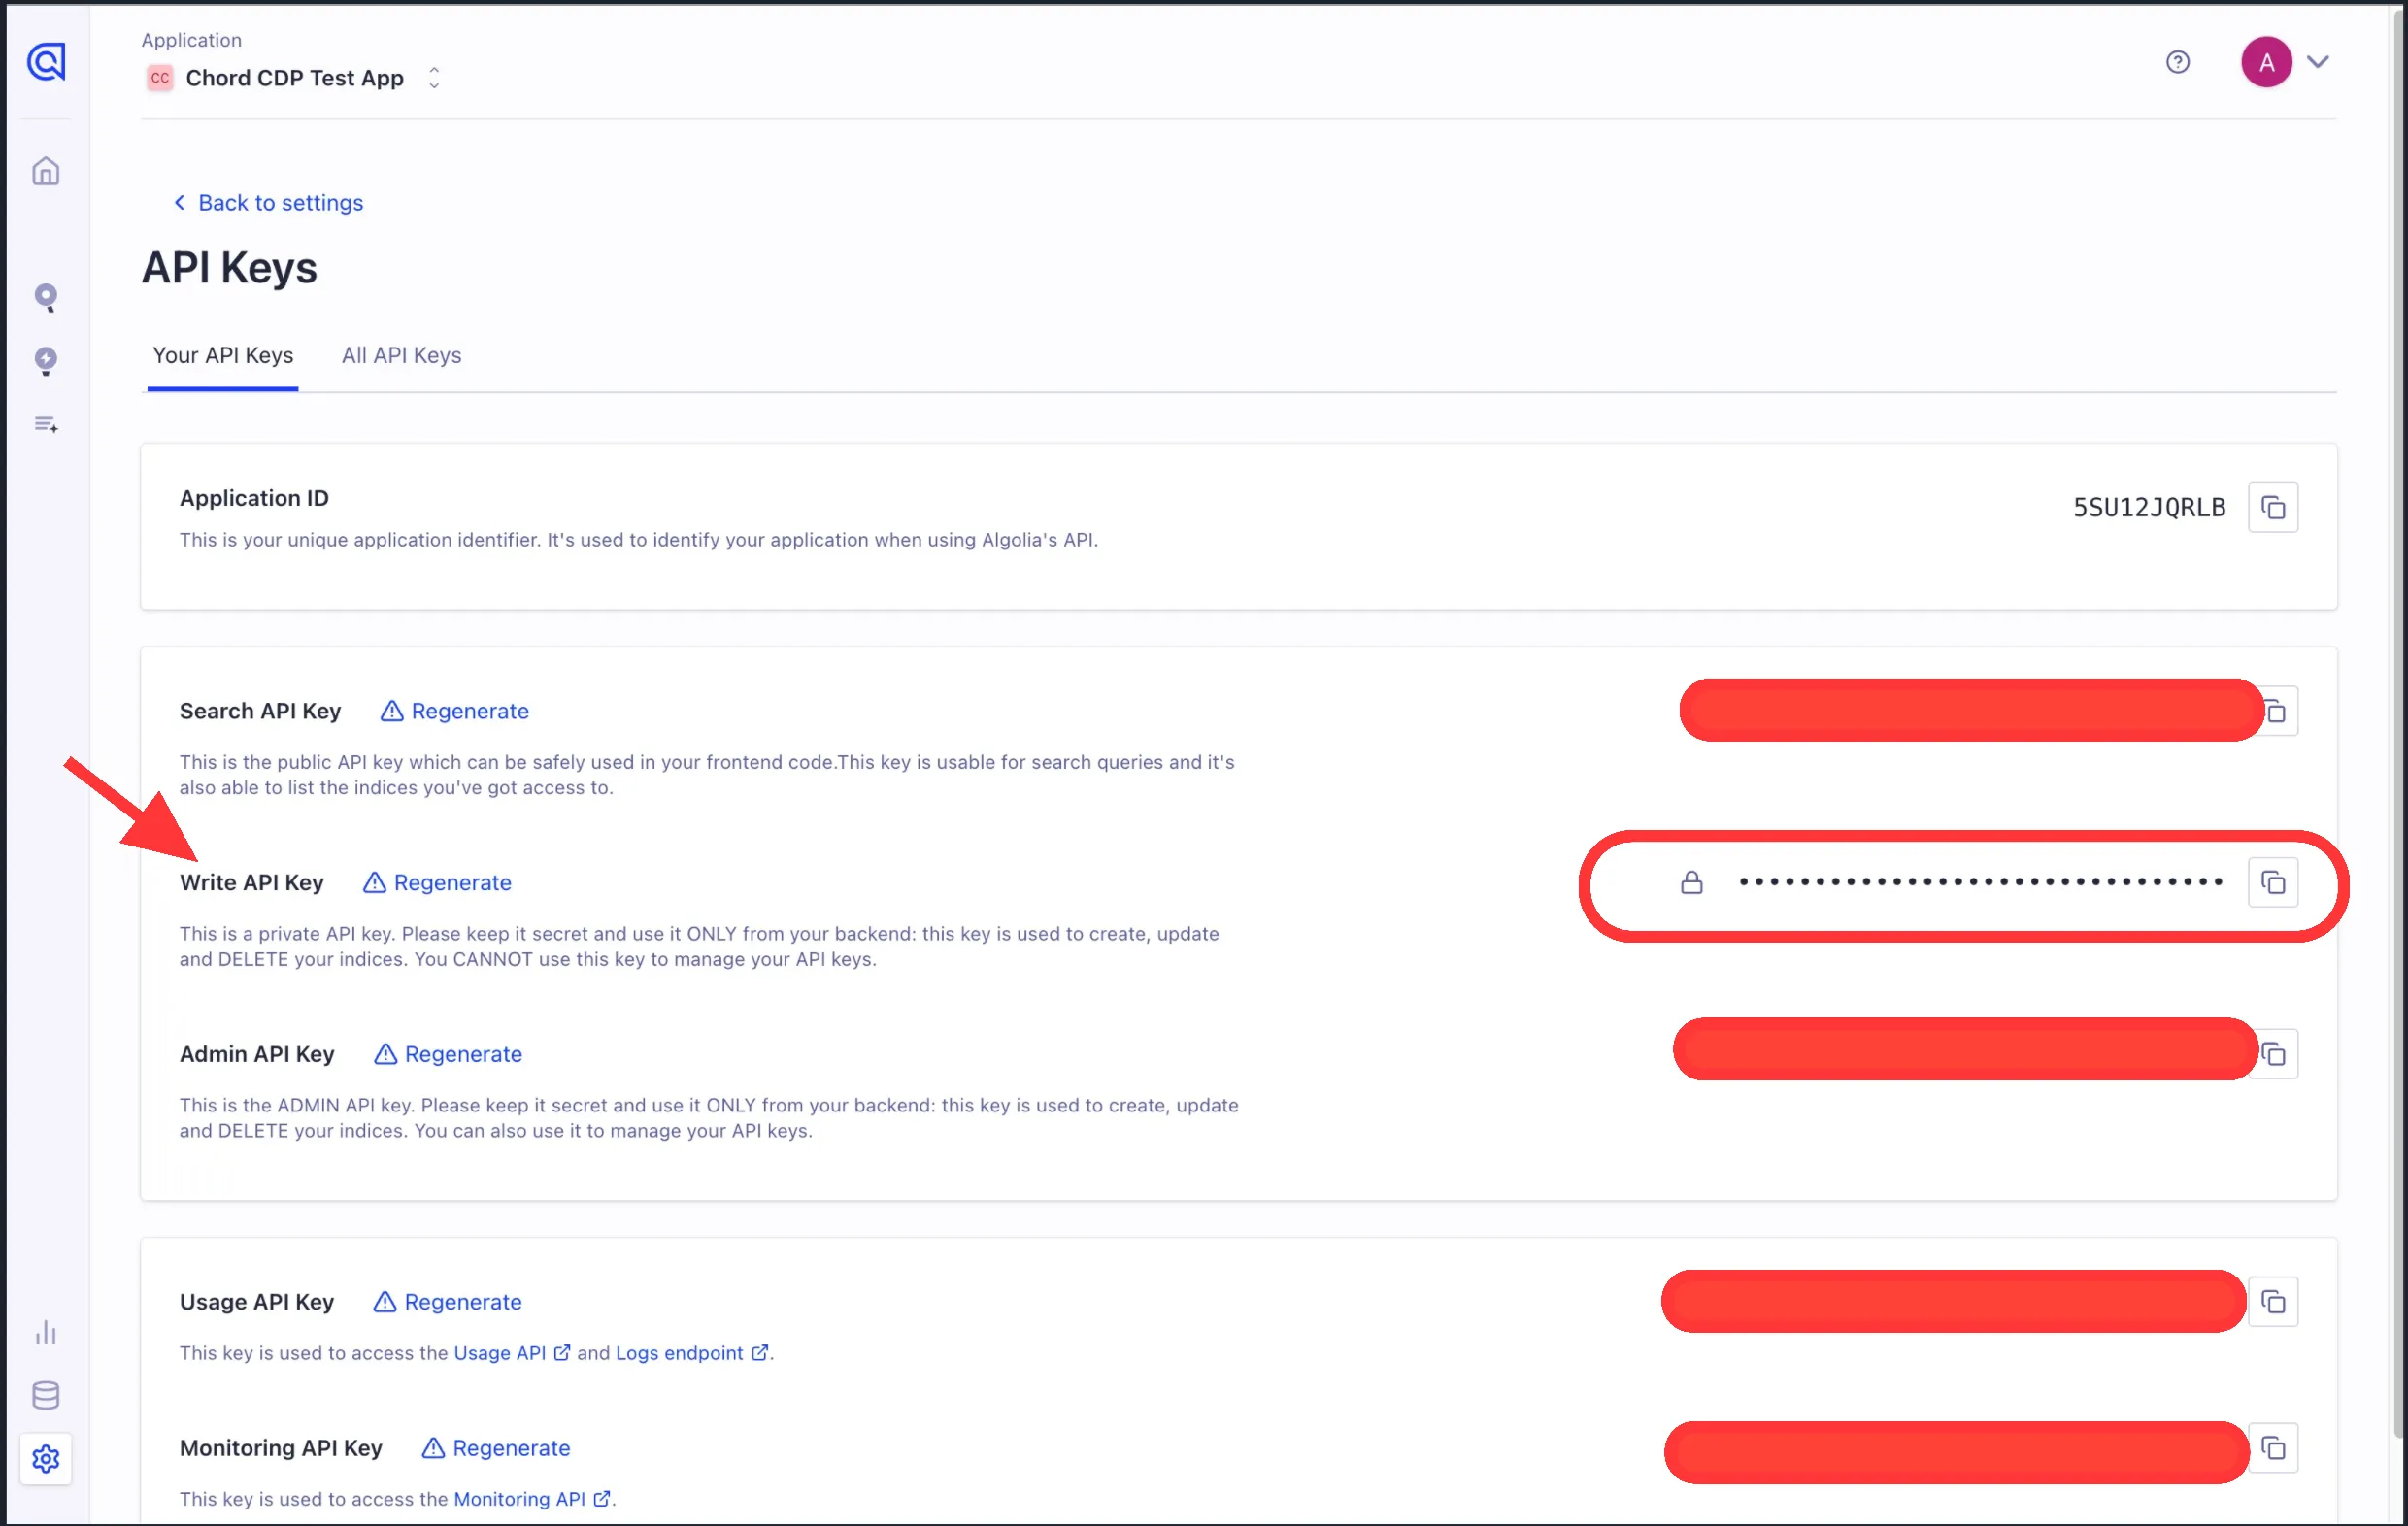Image resolution: width=2408 pixels, height=1526 pixels.
Task: Regenerate the Admin API Key
Action: (448, 1054)
